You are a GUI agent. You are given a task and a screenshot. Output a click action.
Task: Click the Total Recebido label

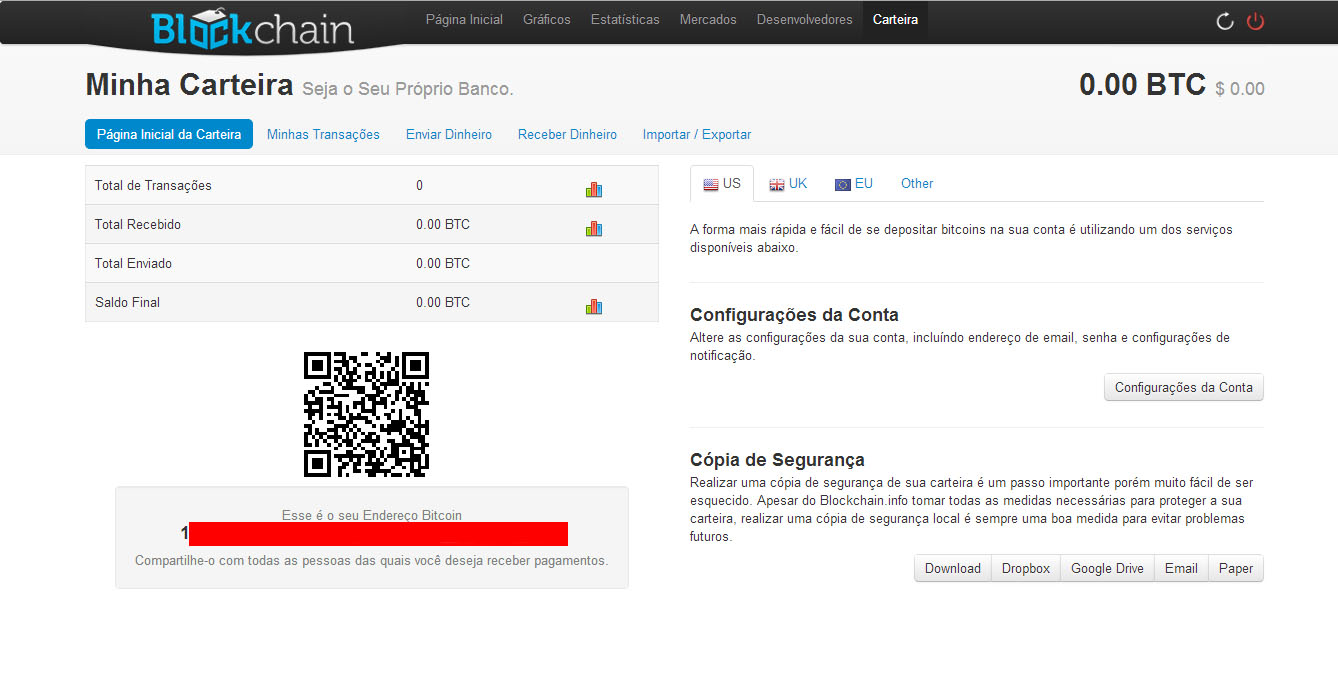point(138,224)
